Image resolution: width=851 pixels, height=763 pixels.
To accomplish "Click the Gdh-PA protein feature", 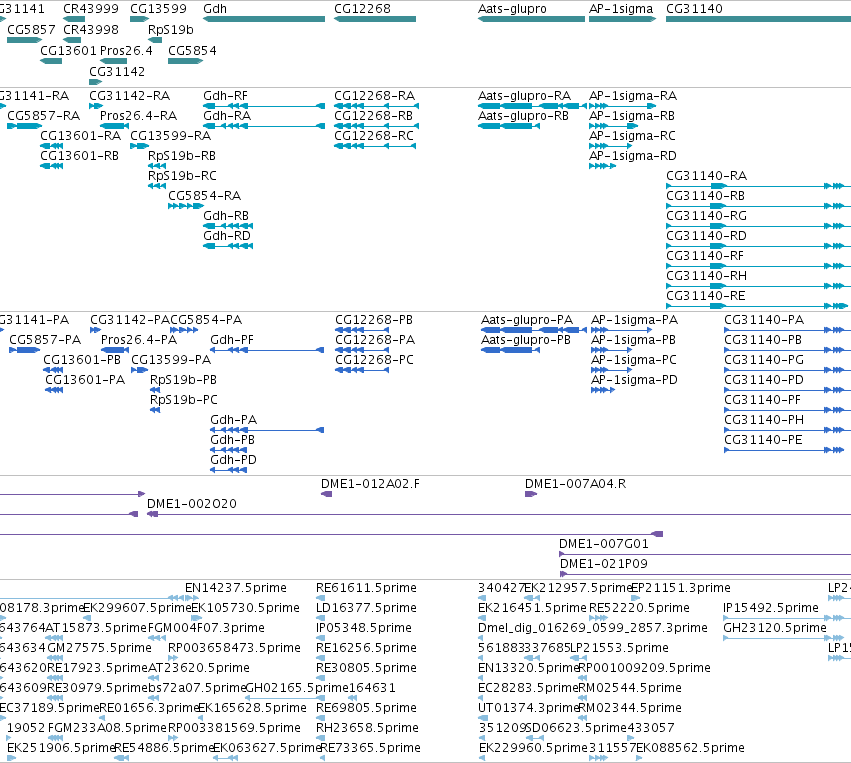I will pyautogui.click(x=267, y=430).
